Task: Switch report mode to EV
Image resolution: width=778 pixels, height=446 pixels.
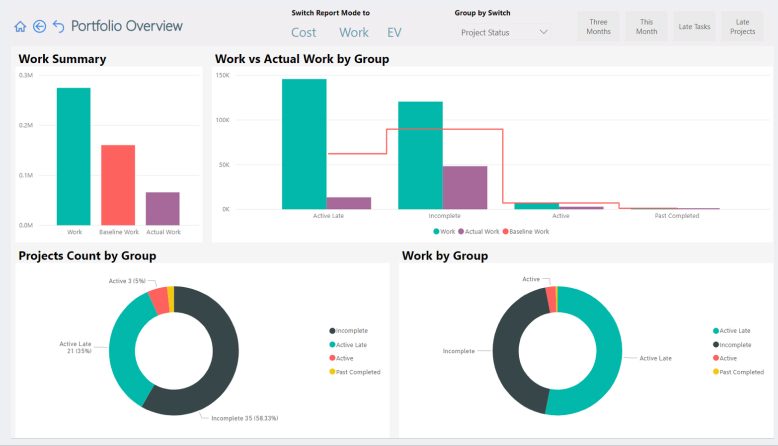Action: [394, 33]
